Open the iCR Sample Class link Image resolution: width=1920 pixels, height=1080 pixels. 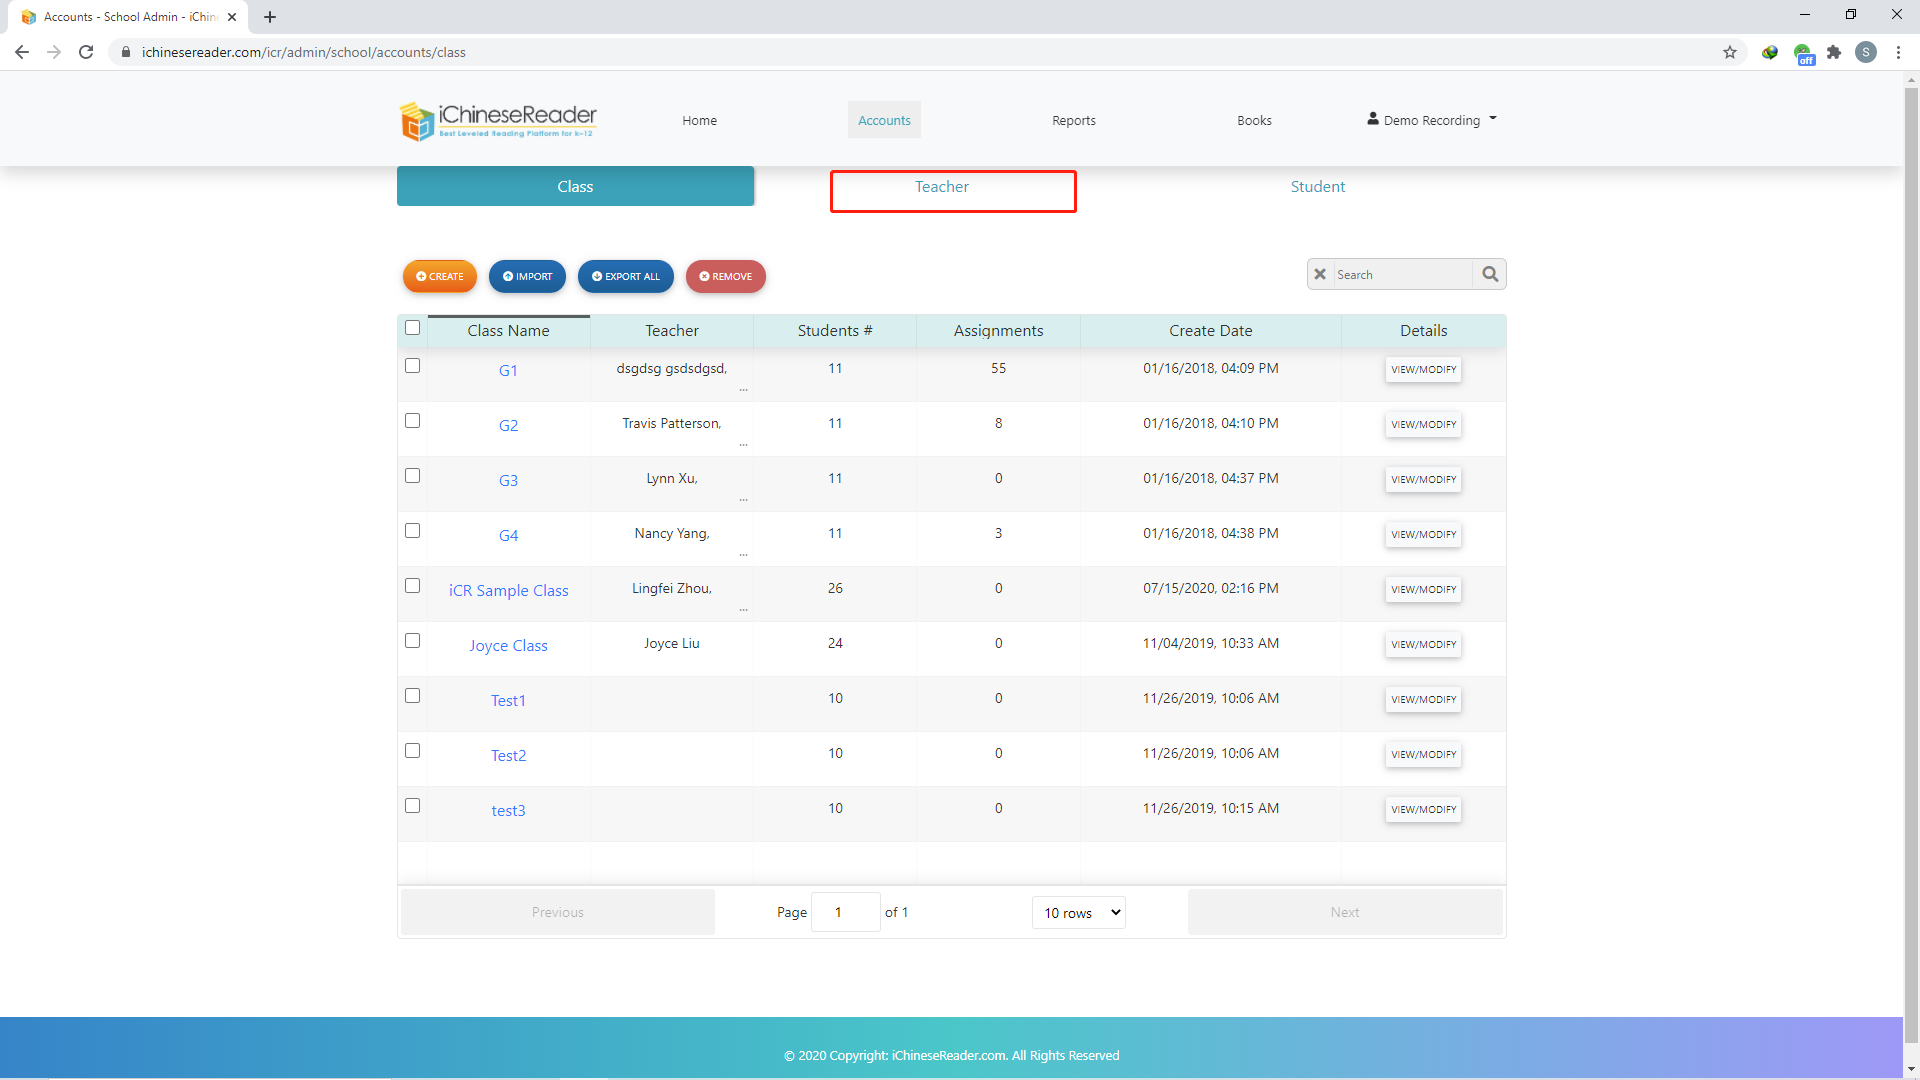click(508, 591)
